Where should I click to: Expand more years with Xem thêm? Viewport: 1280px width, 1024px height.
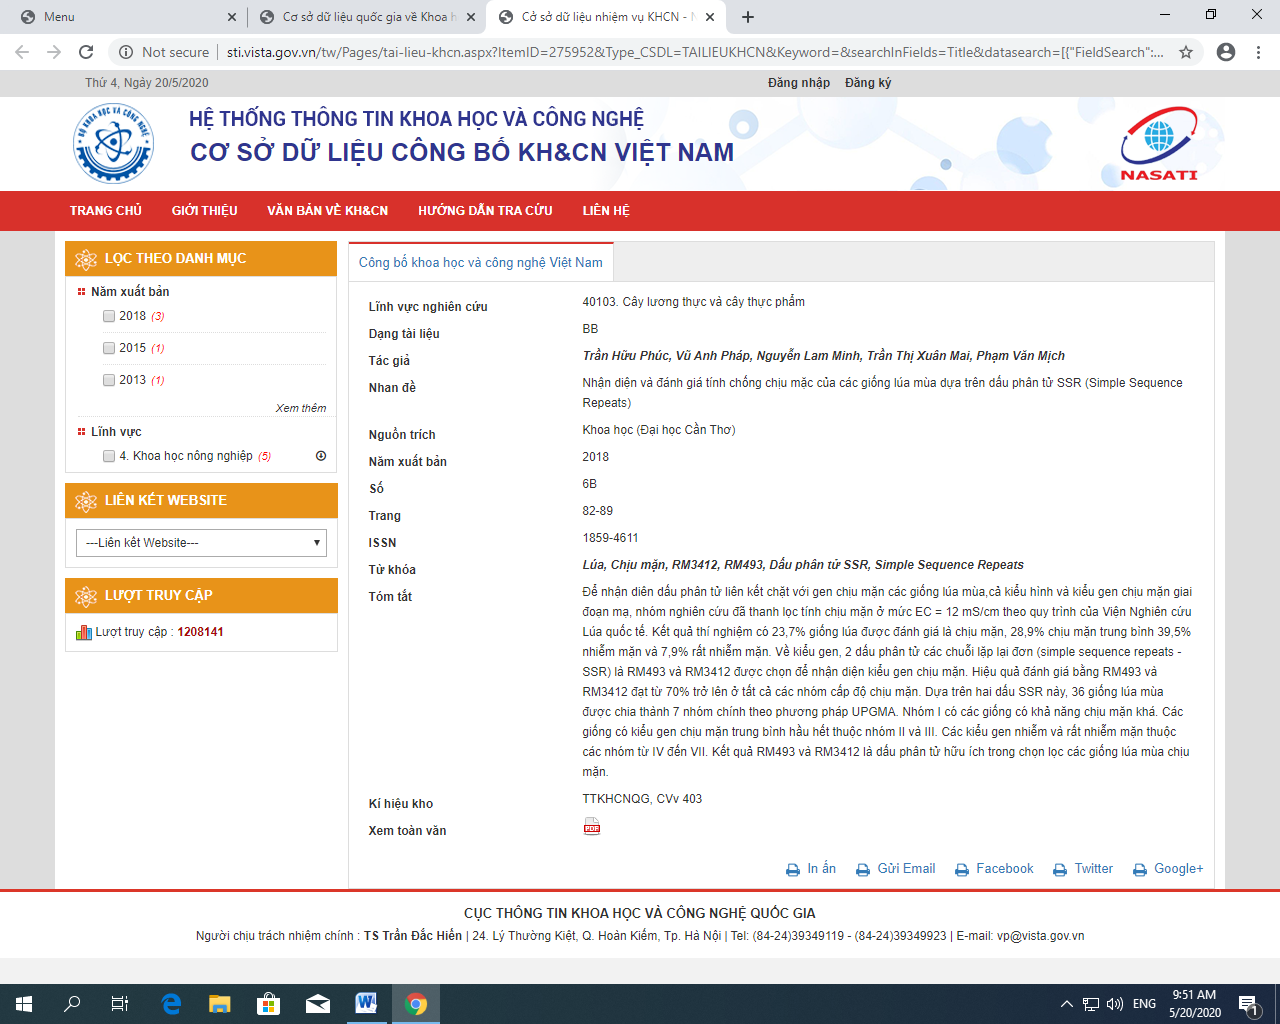click(300, 408)
